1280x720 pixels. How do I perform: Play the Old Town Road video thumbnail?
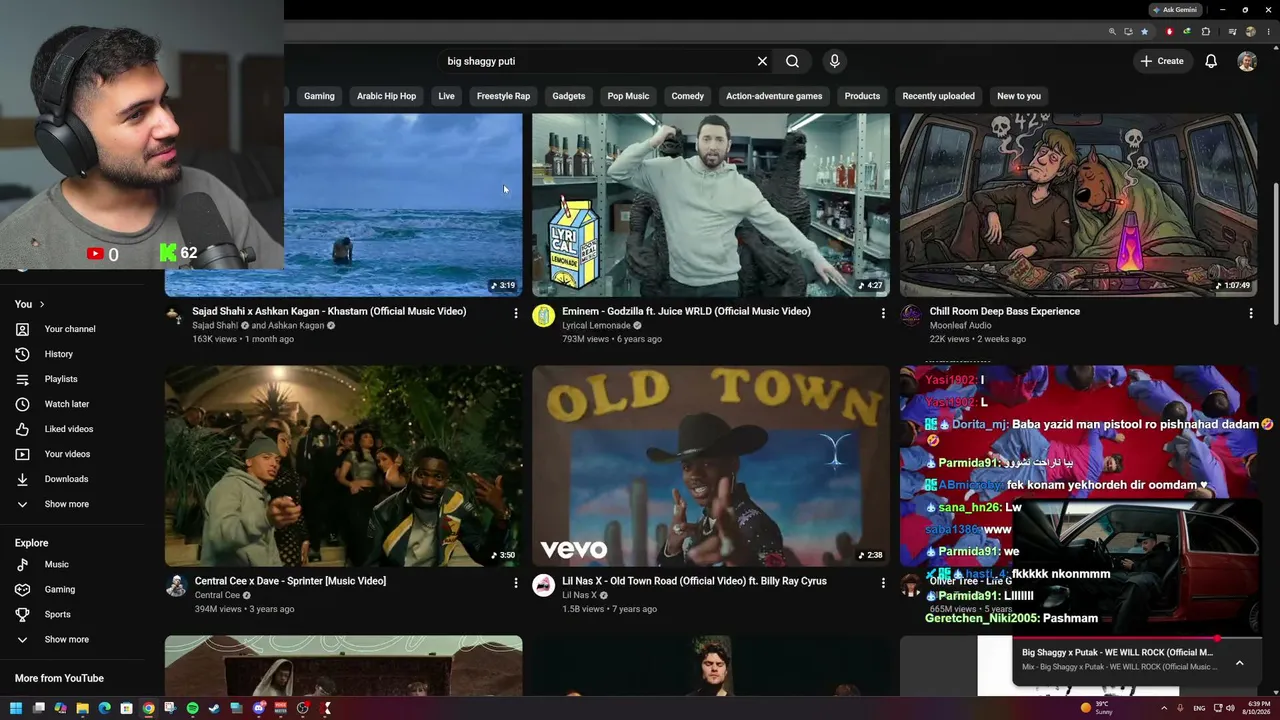[x=710, y=466]
